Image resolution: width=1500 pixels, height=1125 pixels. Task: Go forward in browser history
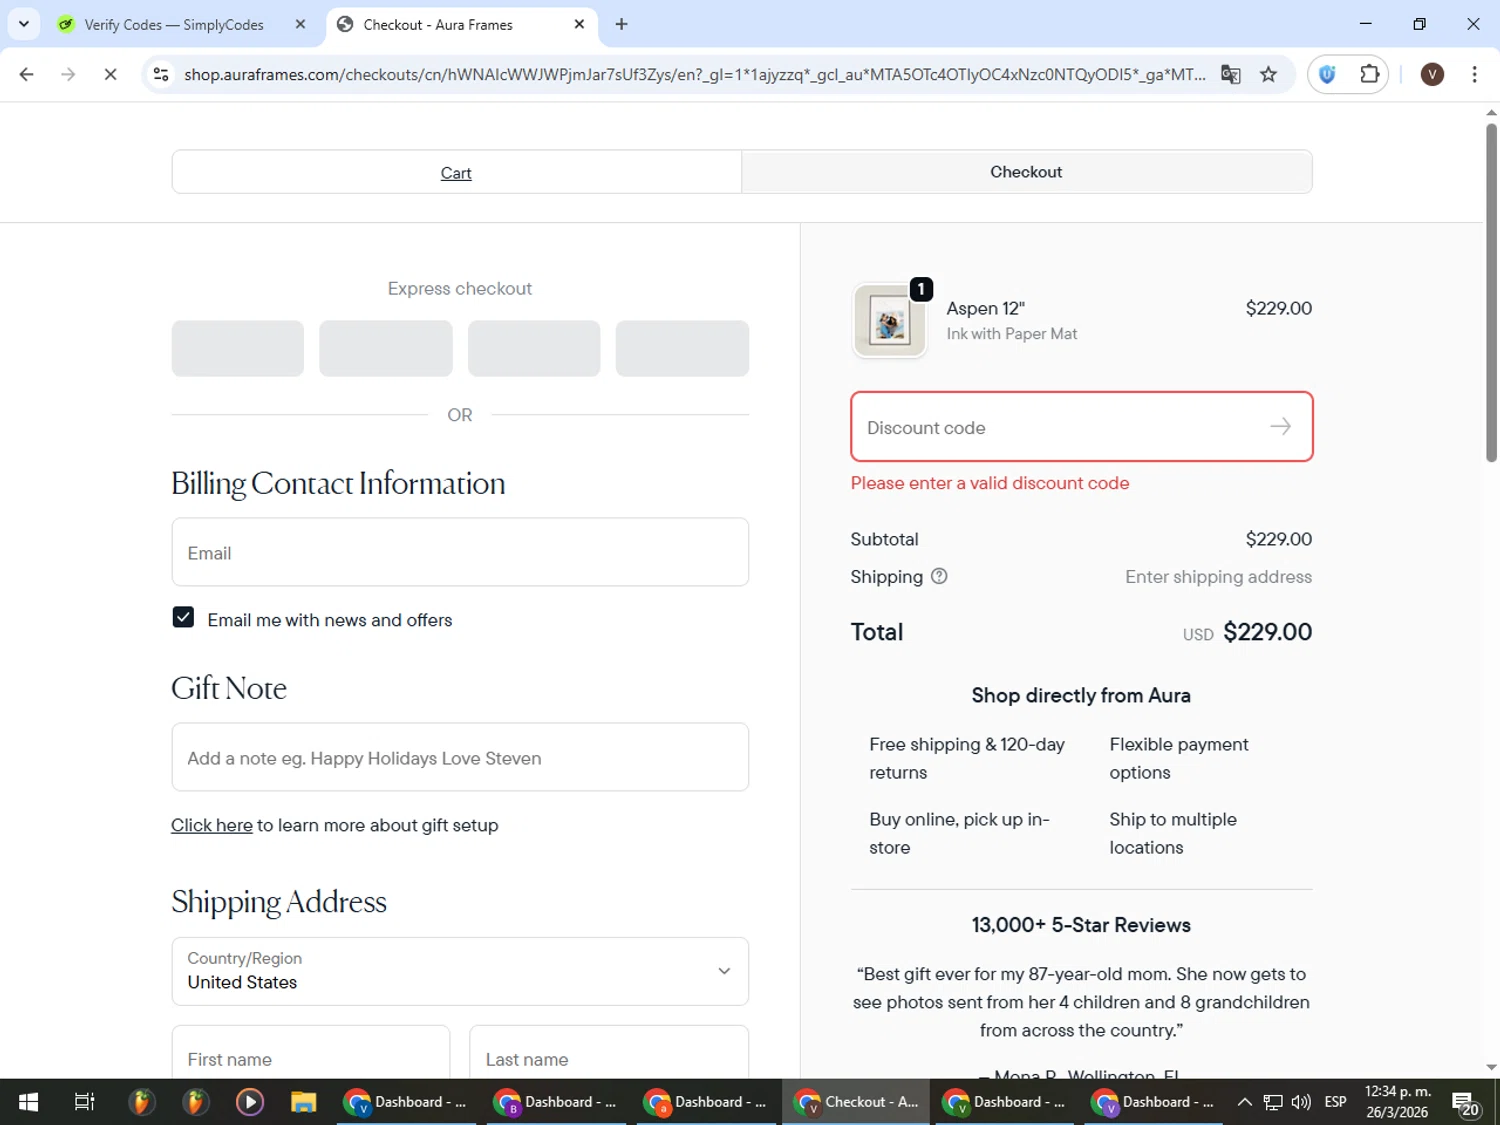68,74
